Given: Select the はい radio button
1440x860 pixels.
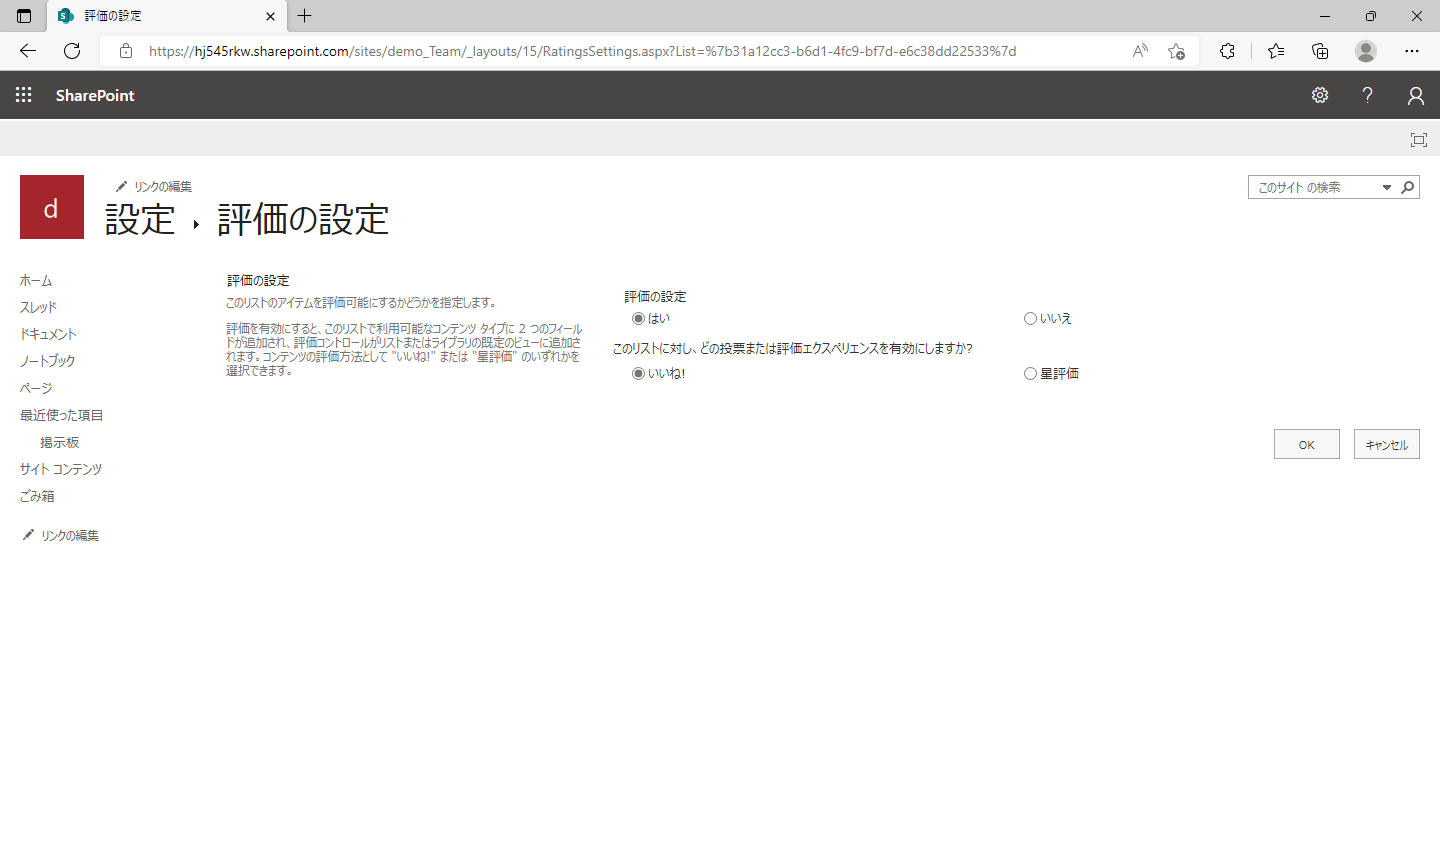Looking at the screenshot, I should click(x=638, y=319).
